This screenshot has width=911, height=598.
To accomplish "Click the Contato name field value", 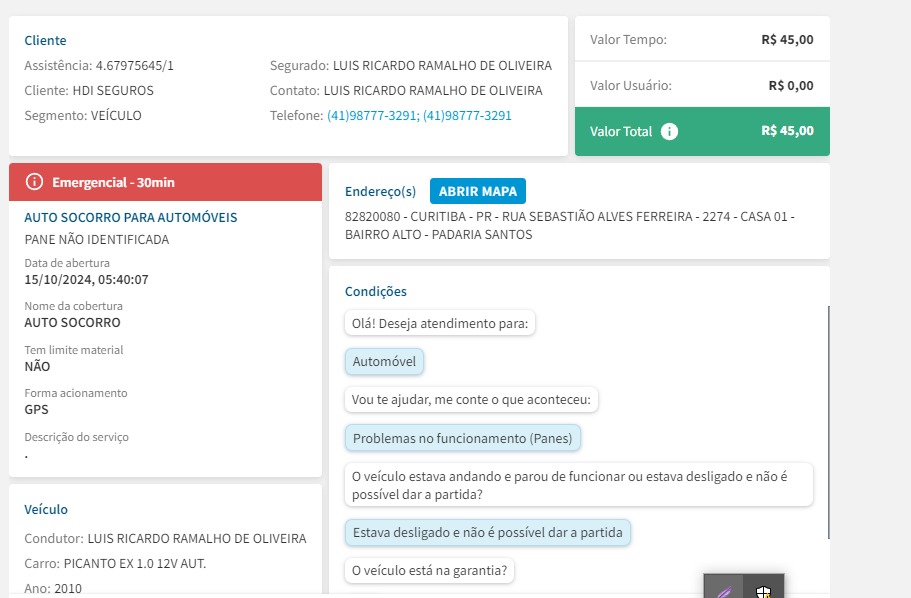I will click(x=433, y=91).
